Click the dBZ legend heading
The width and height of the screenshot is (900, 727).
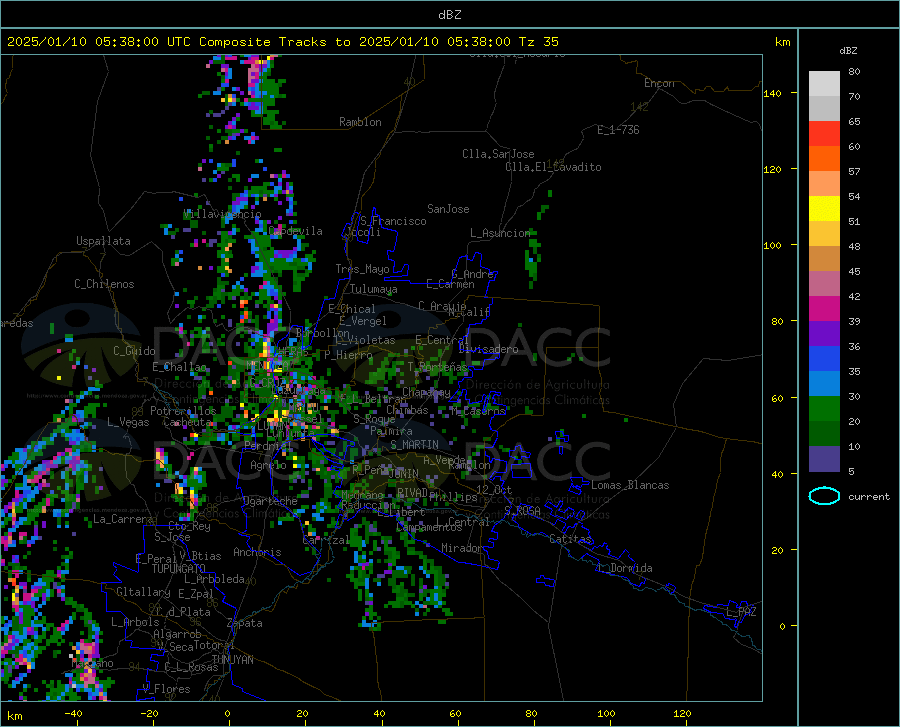pyautogui.click(x=848, y=50)
